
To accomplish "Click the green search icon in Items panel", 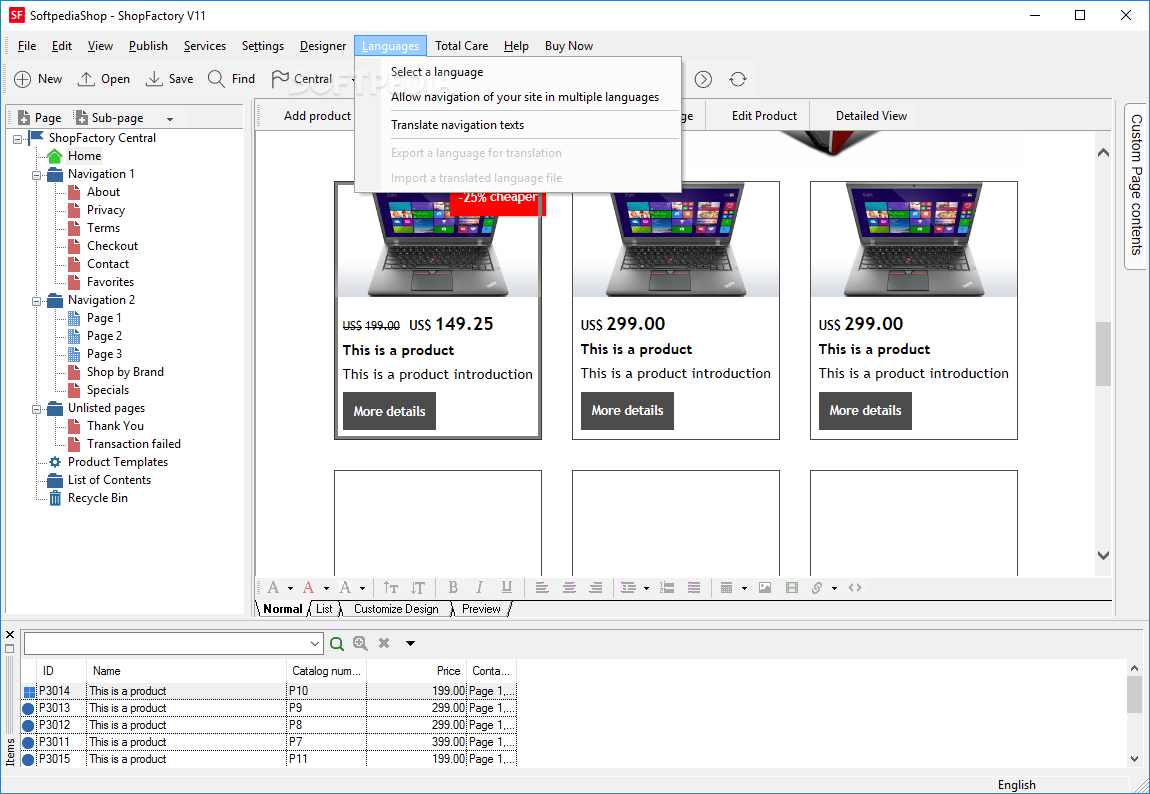I will (337, 644).
